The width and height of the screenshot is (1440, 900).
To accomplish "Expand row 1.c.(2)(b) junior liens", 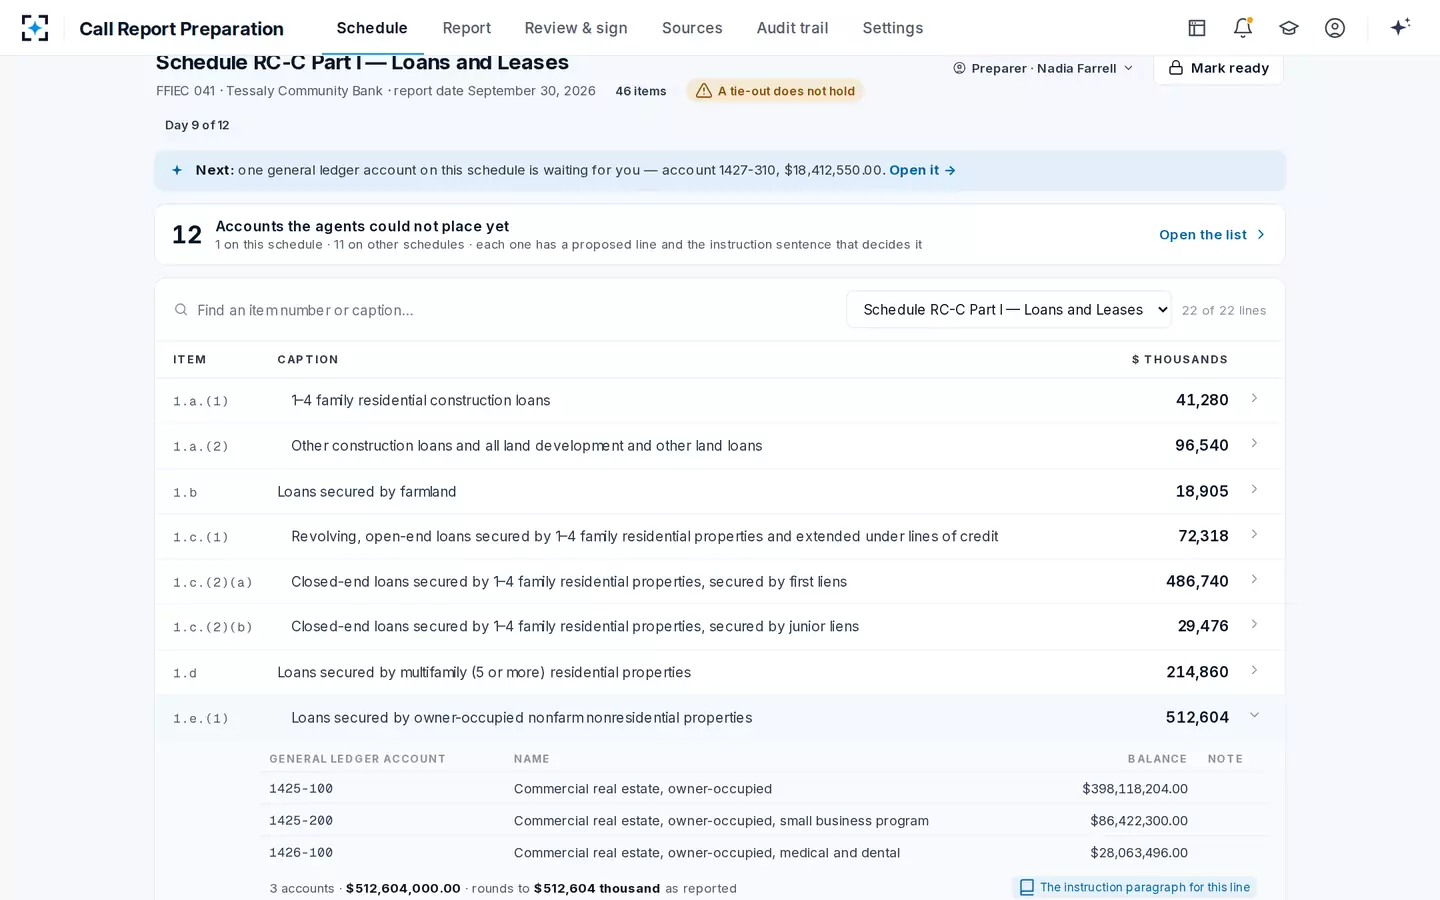I will pyautogui.click(x=720, y=627).
